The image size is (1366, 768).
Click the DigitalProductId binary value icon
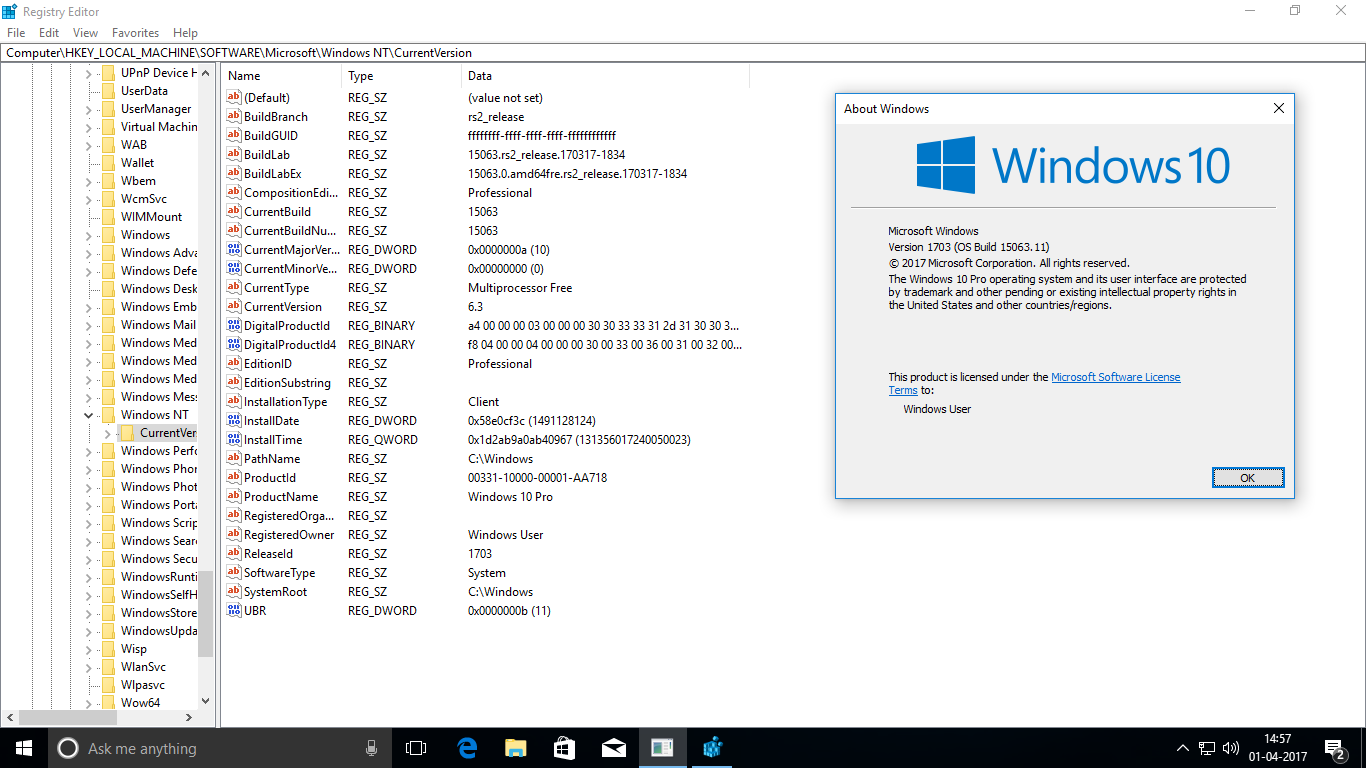[235, 326]
